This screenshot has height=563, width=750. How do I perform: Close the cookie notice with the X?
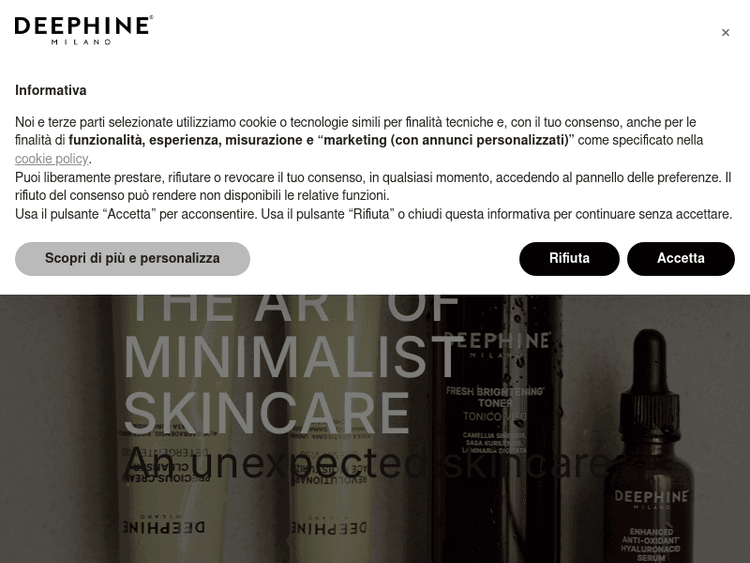725,33
